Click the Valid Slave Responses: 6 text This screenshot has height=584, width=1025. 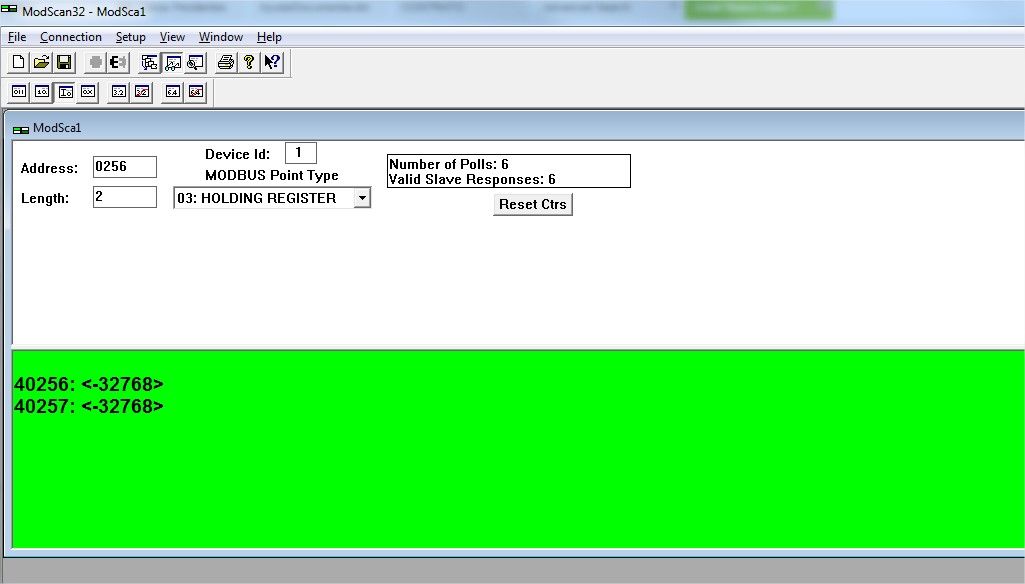tap(472, 179)
